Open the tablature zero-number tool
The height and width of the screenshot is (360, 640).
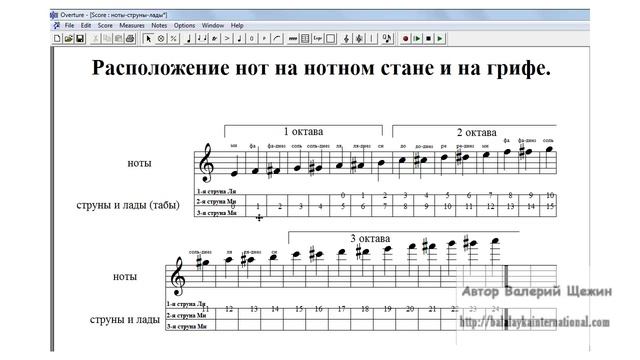(x=252, y=39)
